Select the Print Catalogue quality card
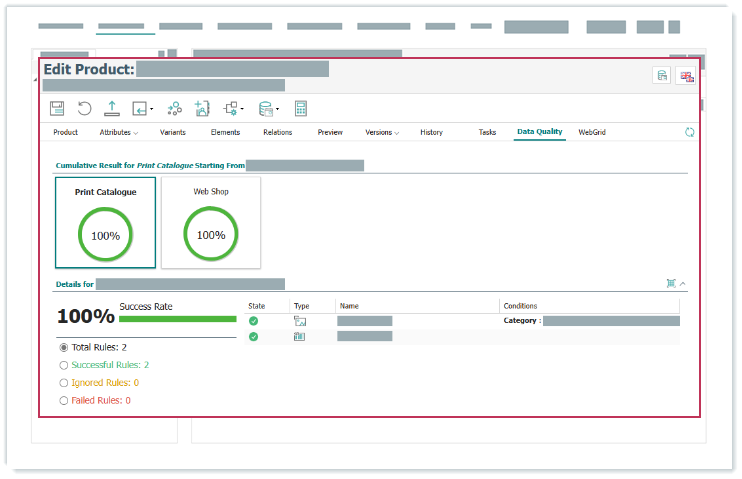 pos(105,222)
